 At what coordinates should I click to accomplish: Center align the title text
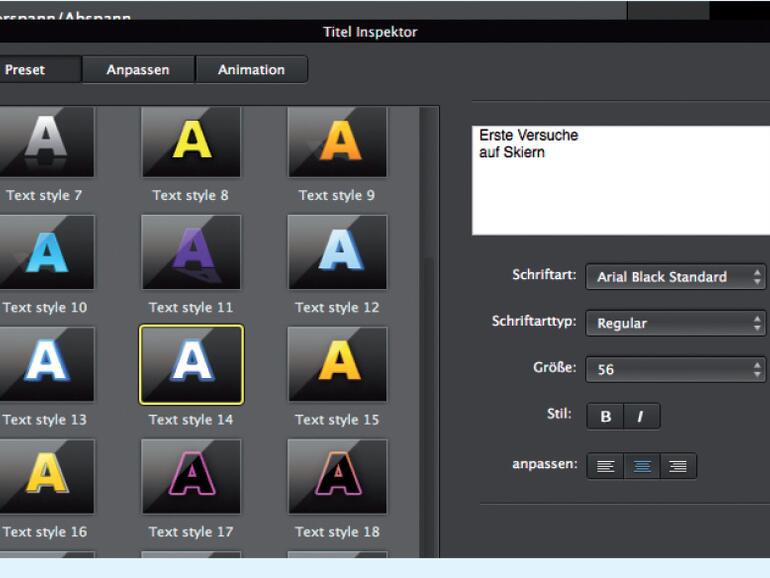pos(642,466)
